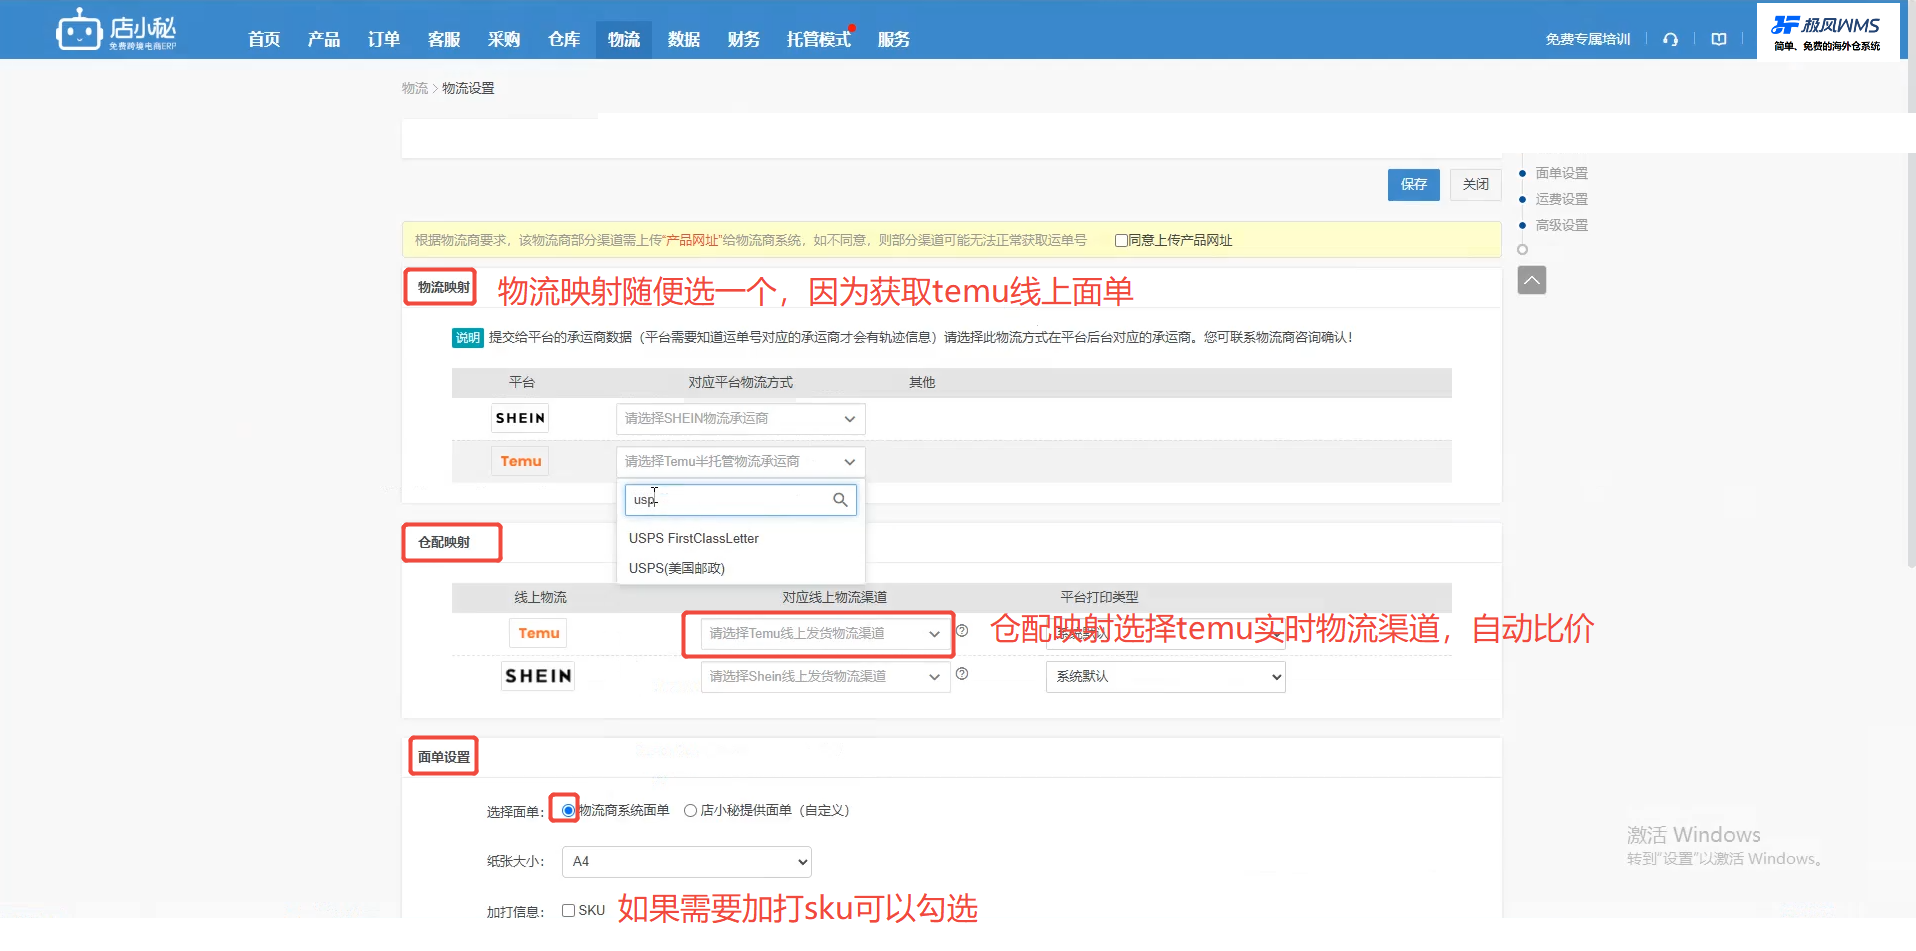Click 面单设置 section heading
This screenshot has height=951, width=1916.
[444, 757]
